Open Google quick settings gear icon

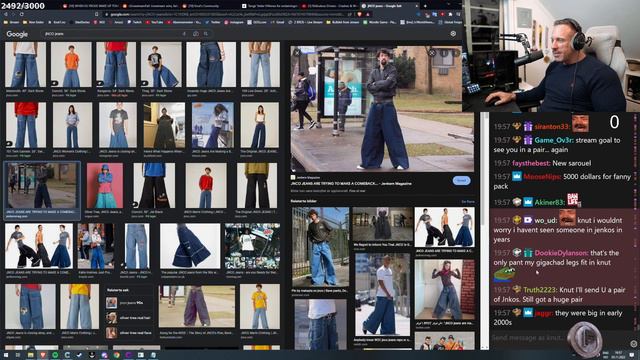453,34
